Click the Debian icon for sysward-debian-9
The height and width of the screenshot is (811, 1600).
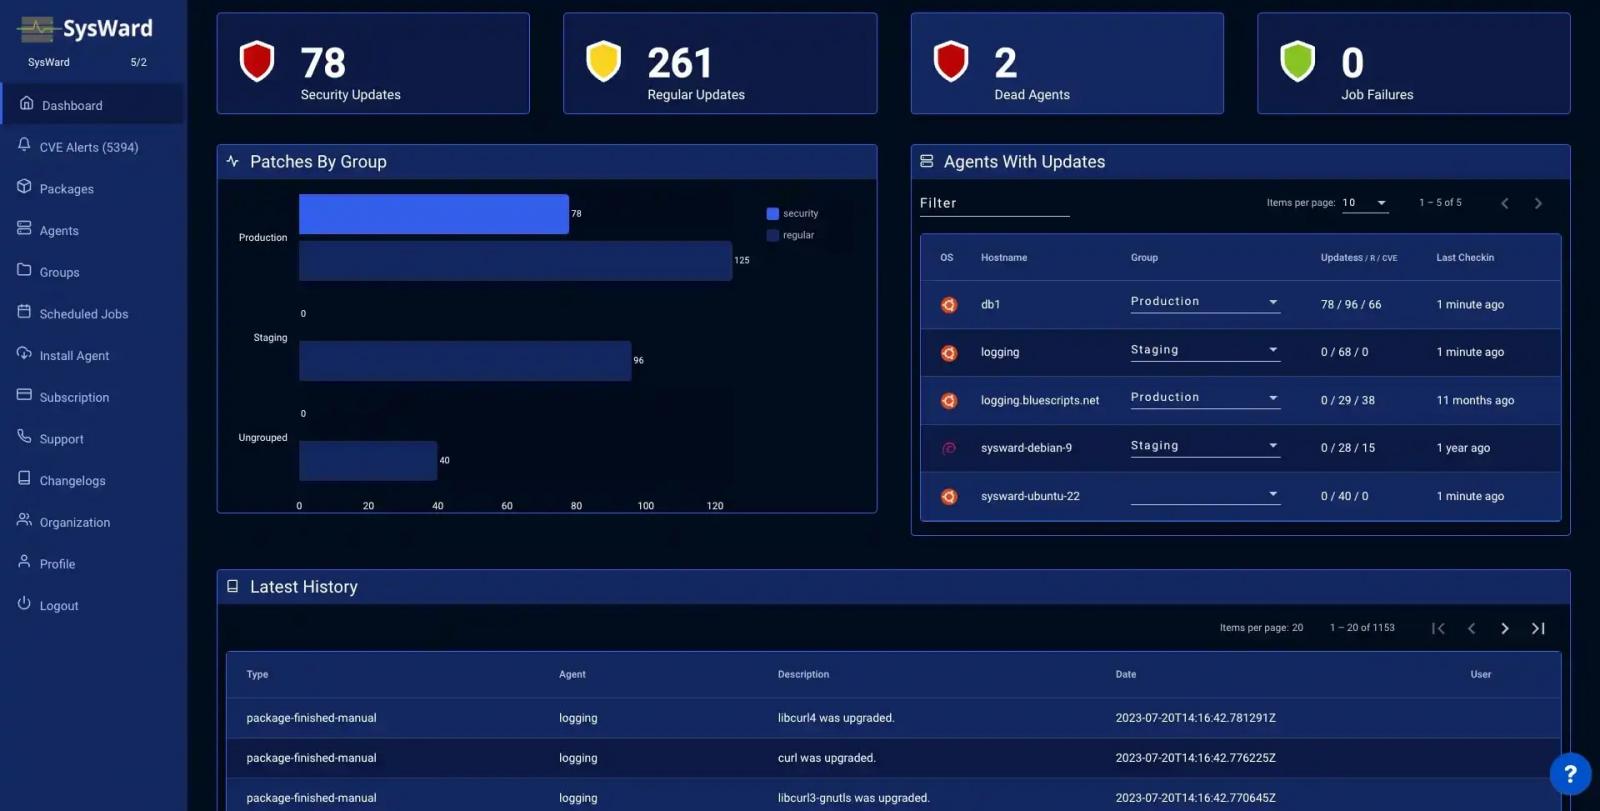point(948,448)
